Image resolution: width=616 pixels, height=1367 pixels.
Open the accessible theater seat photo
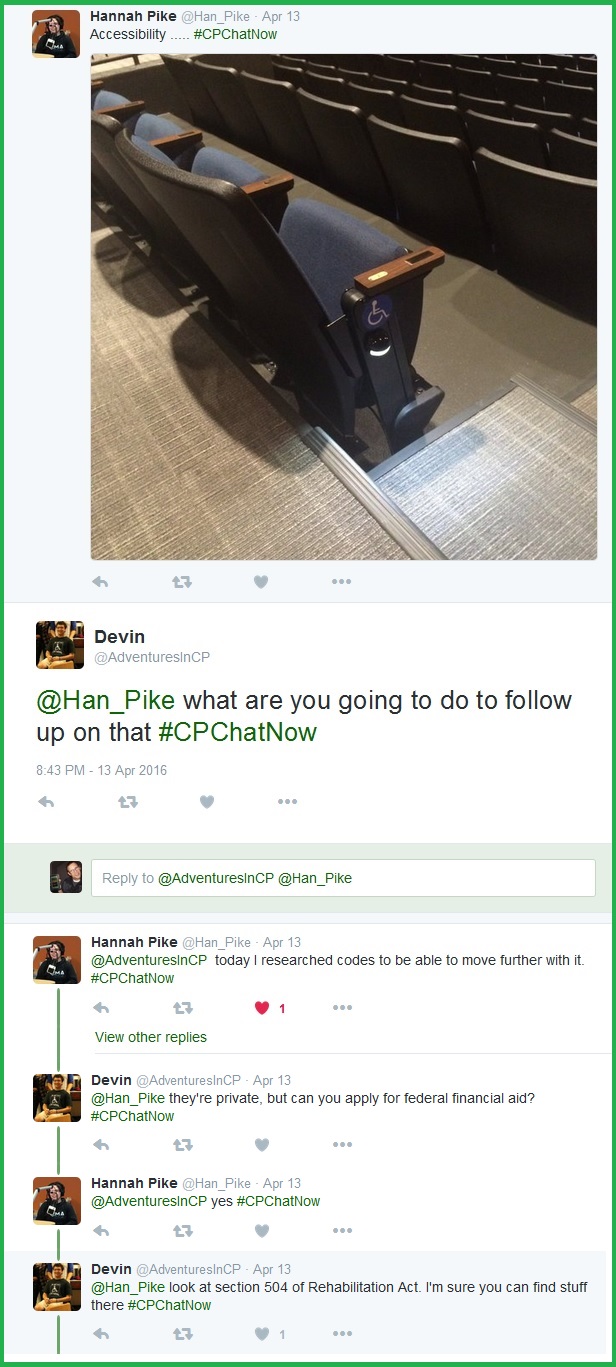344,307
